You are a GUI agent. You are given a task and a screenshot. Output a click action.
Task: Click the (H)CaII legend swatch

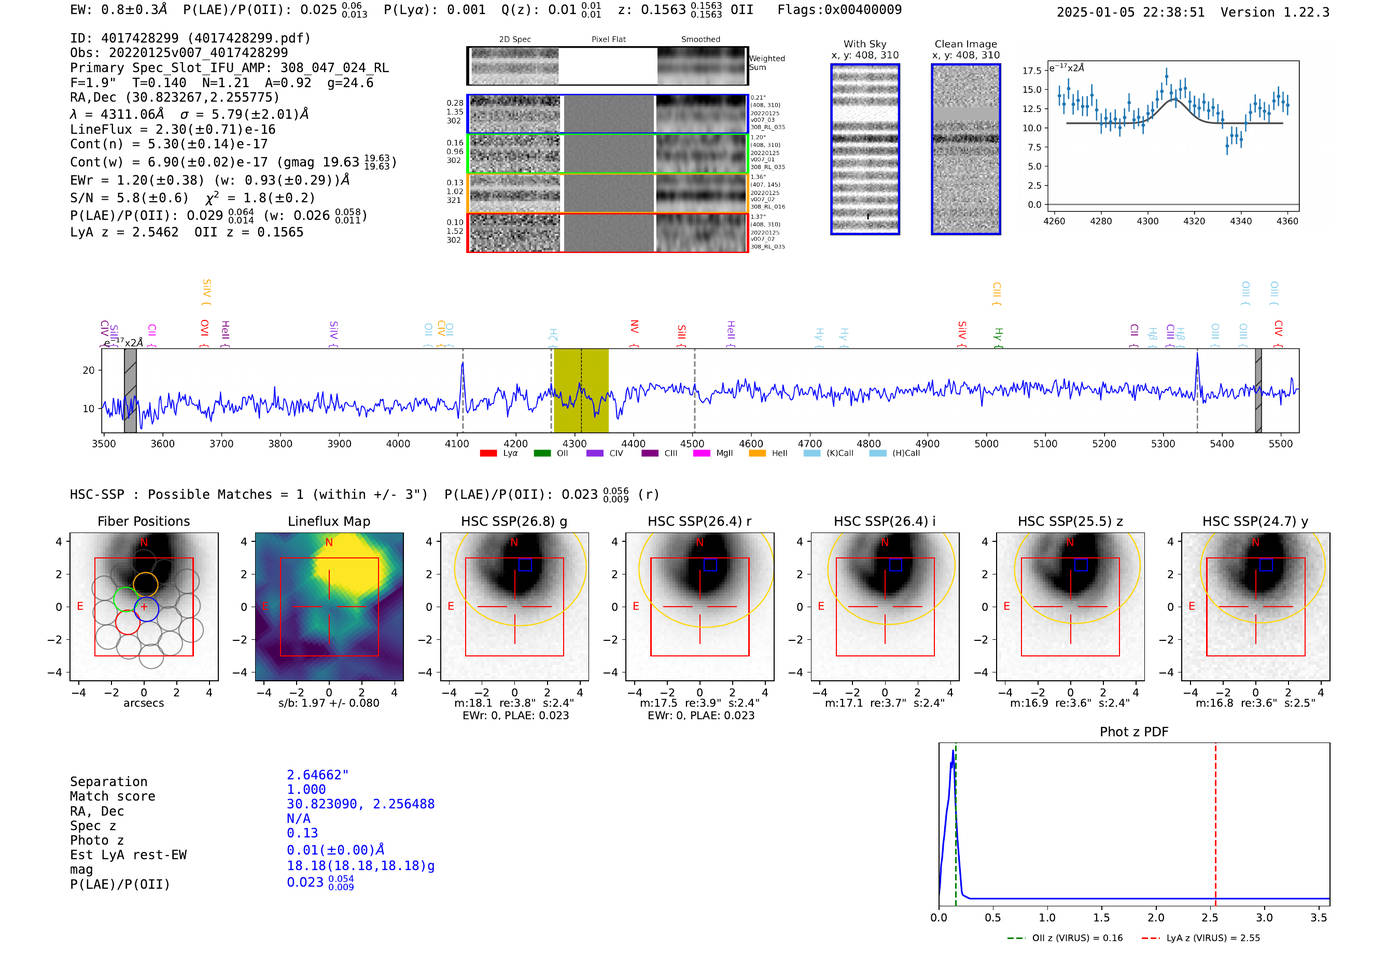pyautogui.click(x=877, y=453)
